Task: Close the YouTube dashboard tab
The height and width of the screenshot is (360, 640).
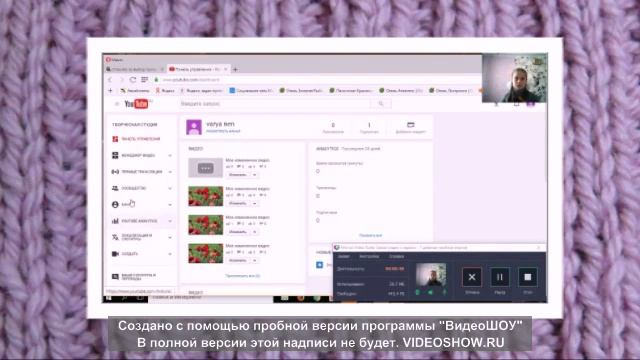Action: pos(225,69)
